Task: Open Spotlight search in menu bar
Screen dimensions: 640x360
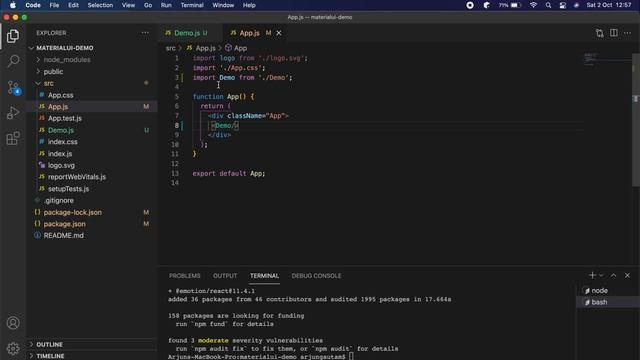Action: 548,5
